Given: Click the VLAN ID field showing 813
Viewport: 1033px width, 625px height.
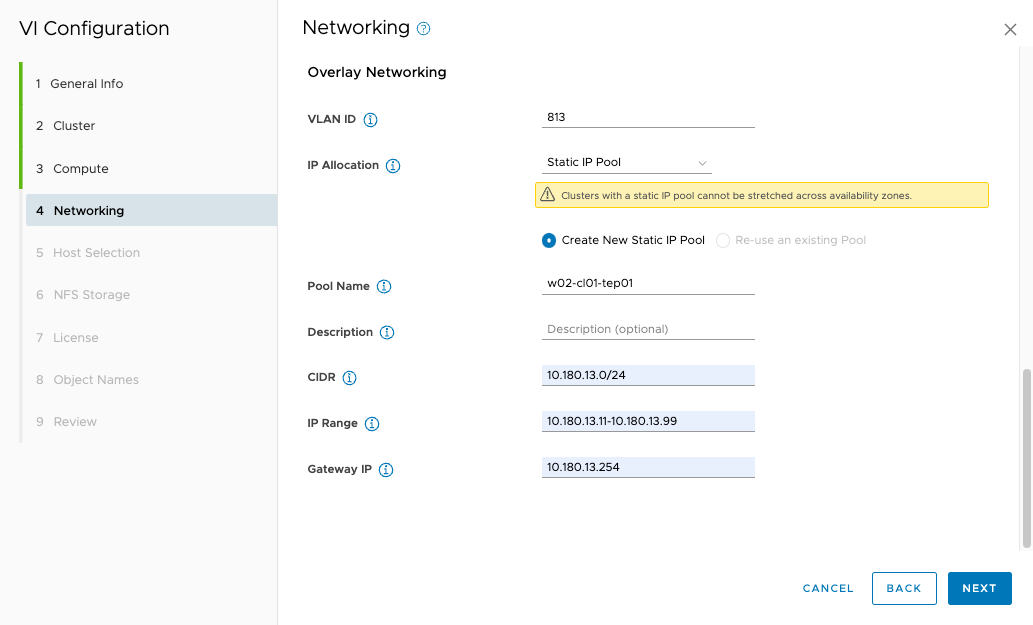Looking at the screenshot, I should point(648,117).
